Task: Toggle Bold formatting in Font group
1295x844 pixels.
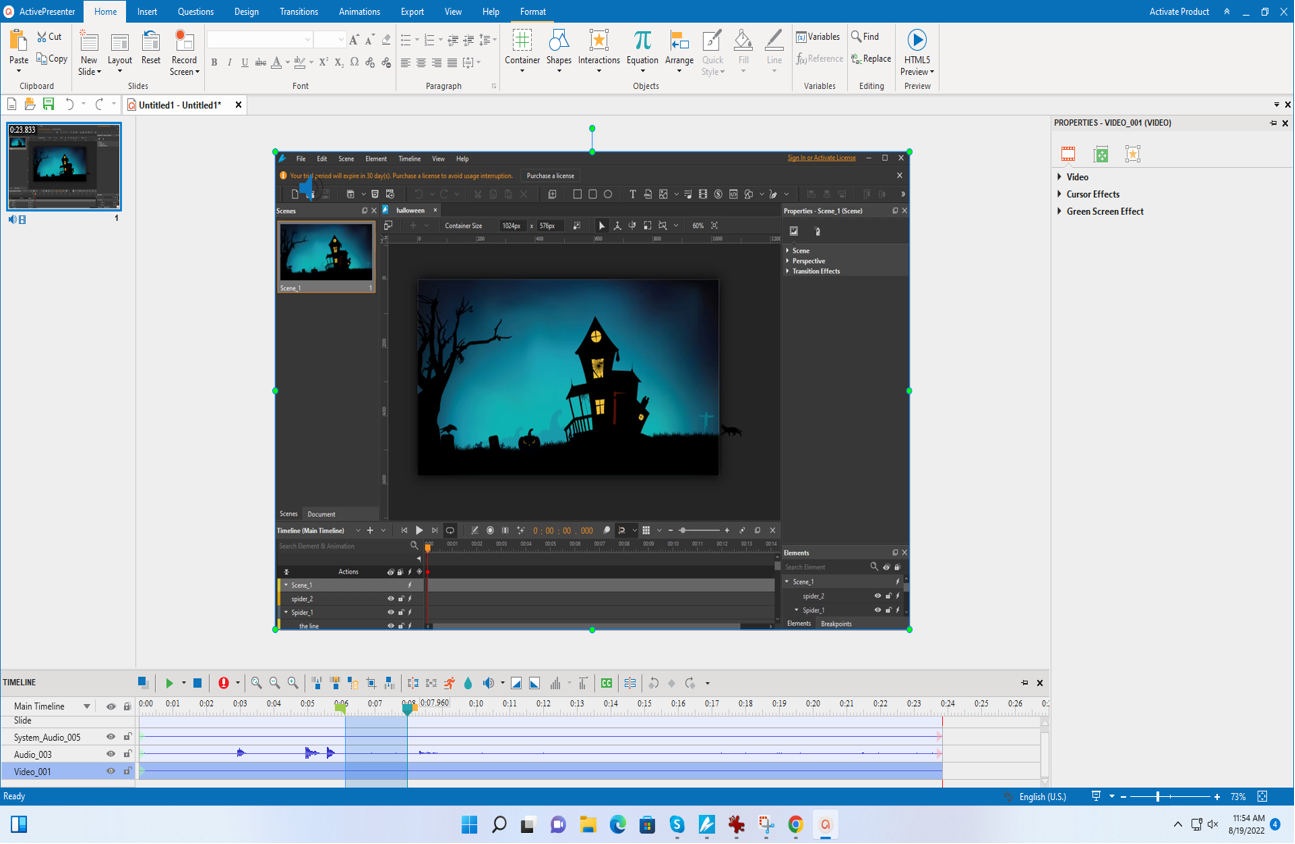Action: click(214, 63)
